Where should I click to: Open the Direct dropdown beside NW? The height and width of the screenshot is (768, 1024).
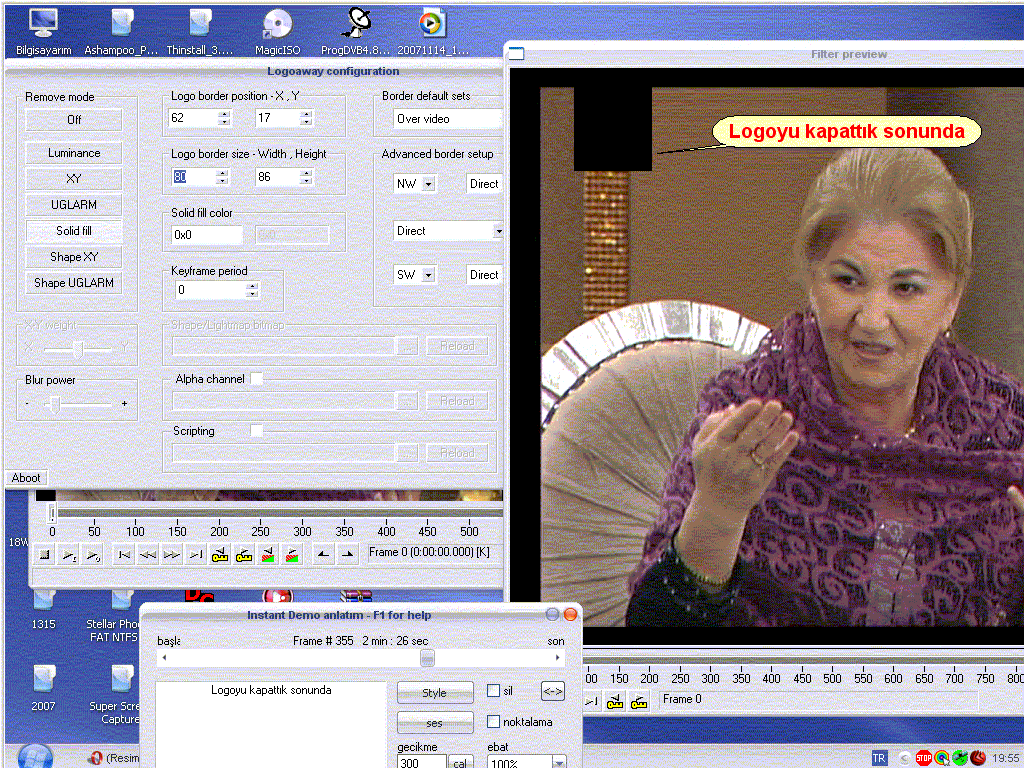[485, 184]
